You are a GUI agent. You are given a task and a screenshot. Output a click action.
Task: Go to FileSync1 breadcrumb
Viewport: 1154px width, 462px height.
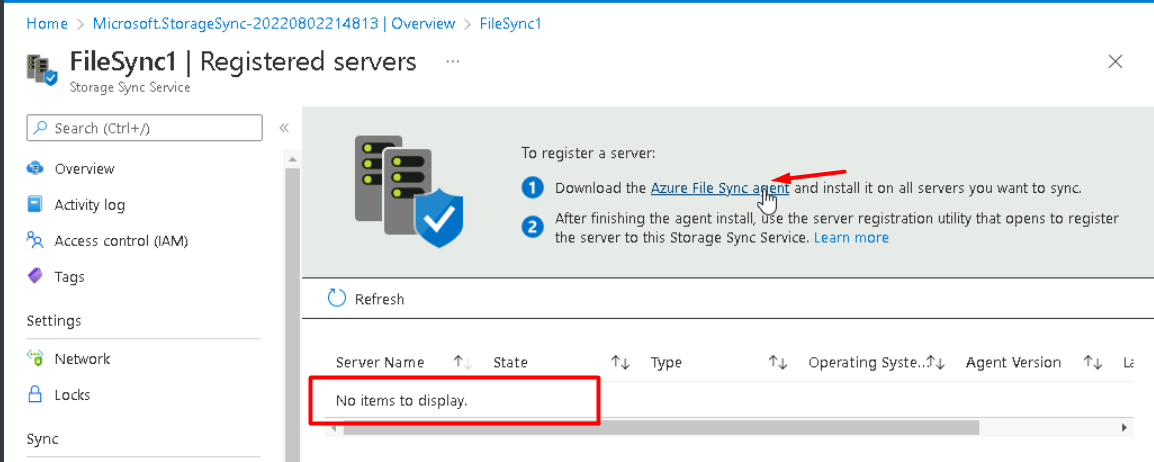510,24
